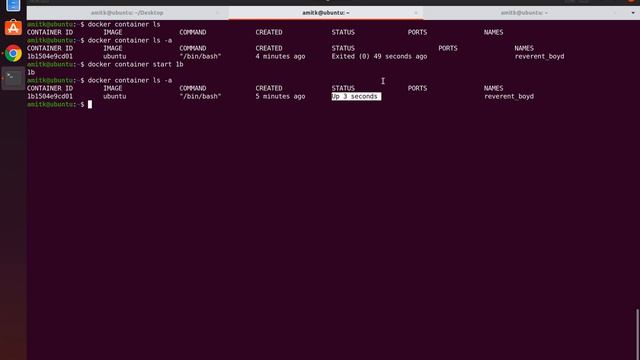Click the "docker container start 1b" command

click(x=136, y=64)
